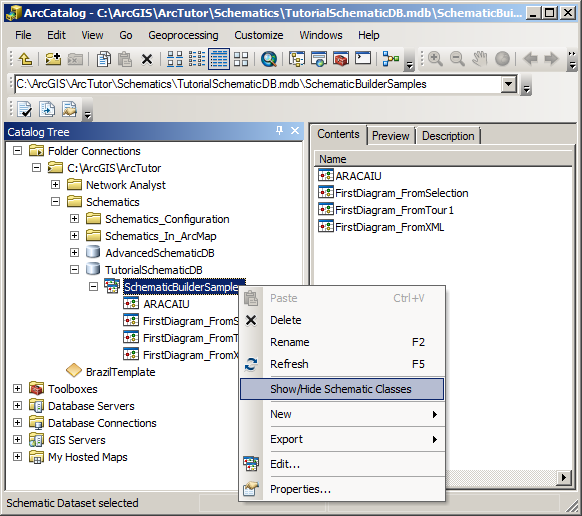
Task: Open Standard toolbar options dropdown arrow
Action: coord(409,65)
